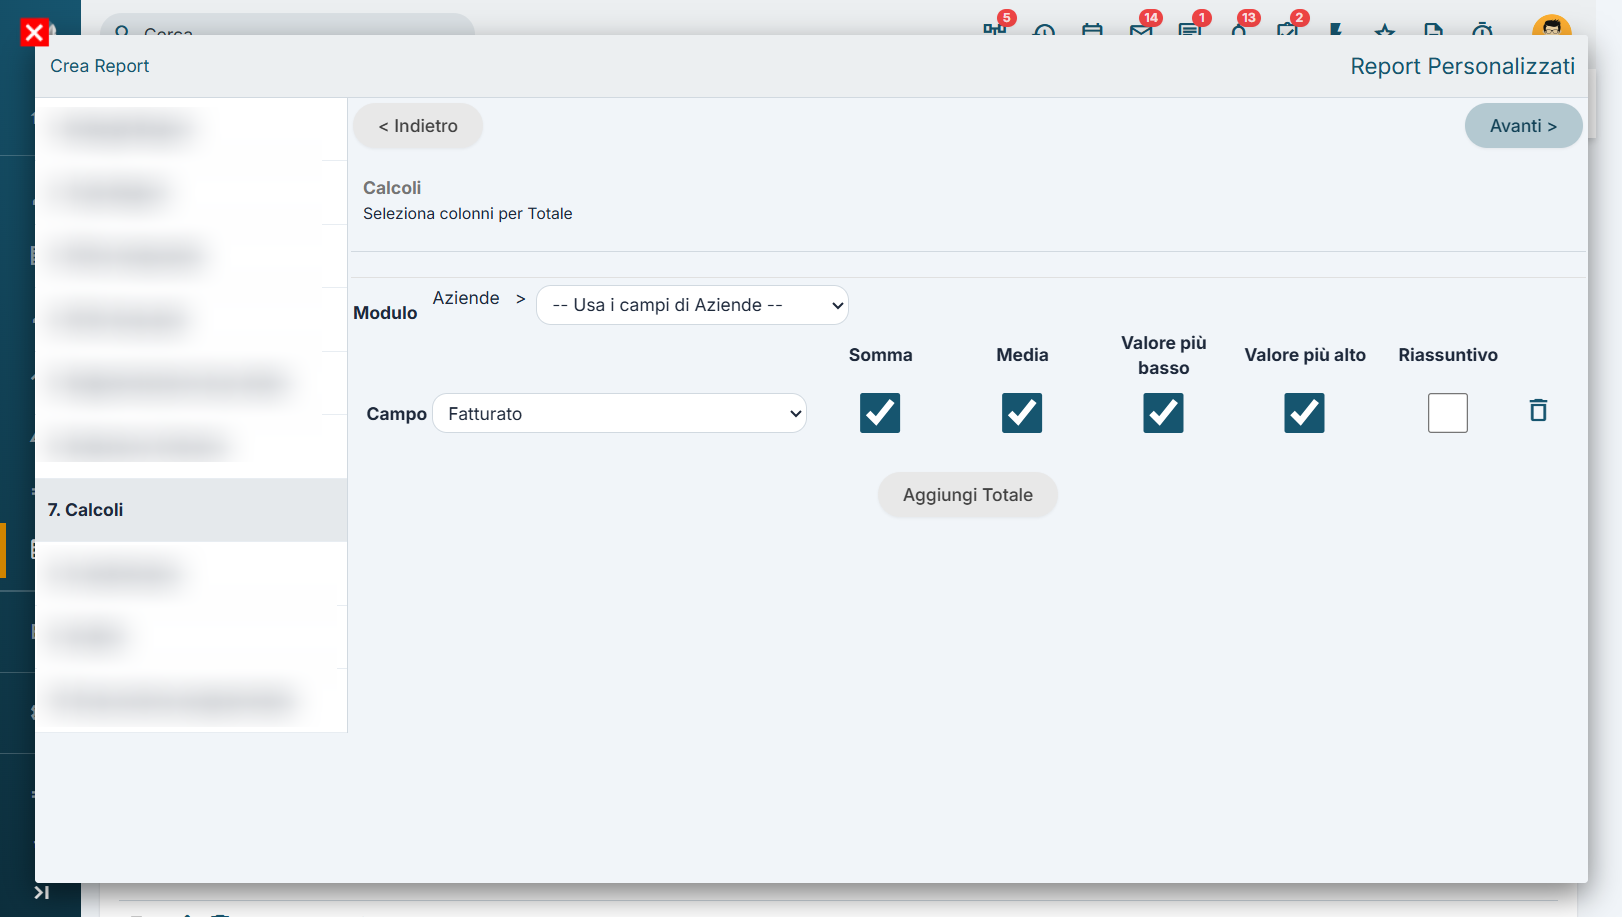The image size is (1622, 917).
Task: Close the Crea Report dialog with red X
Action: click(x=34, y=33)
